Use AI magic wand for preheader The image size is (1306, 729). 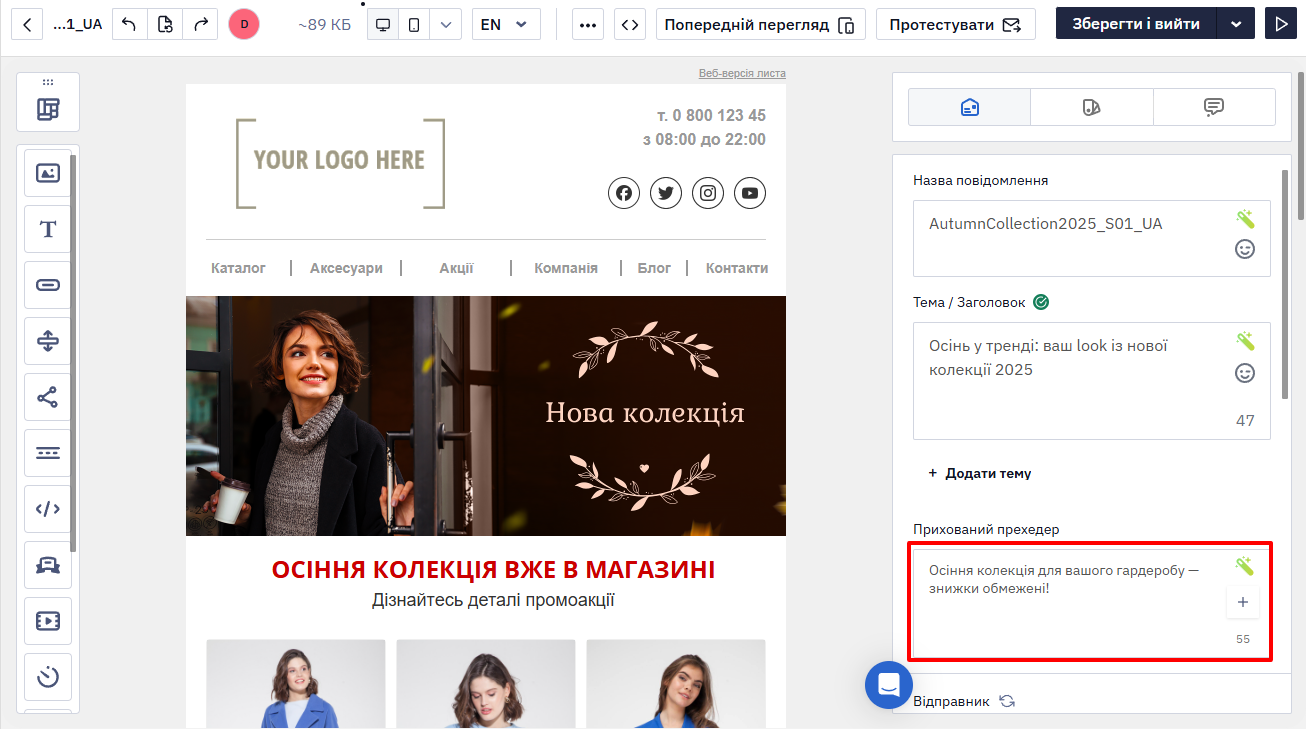[x=1245, y=566]
